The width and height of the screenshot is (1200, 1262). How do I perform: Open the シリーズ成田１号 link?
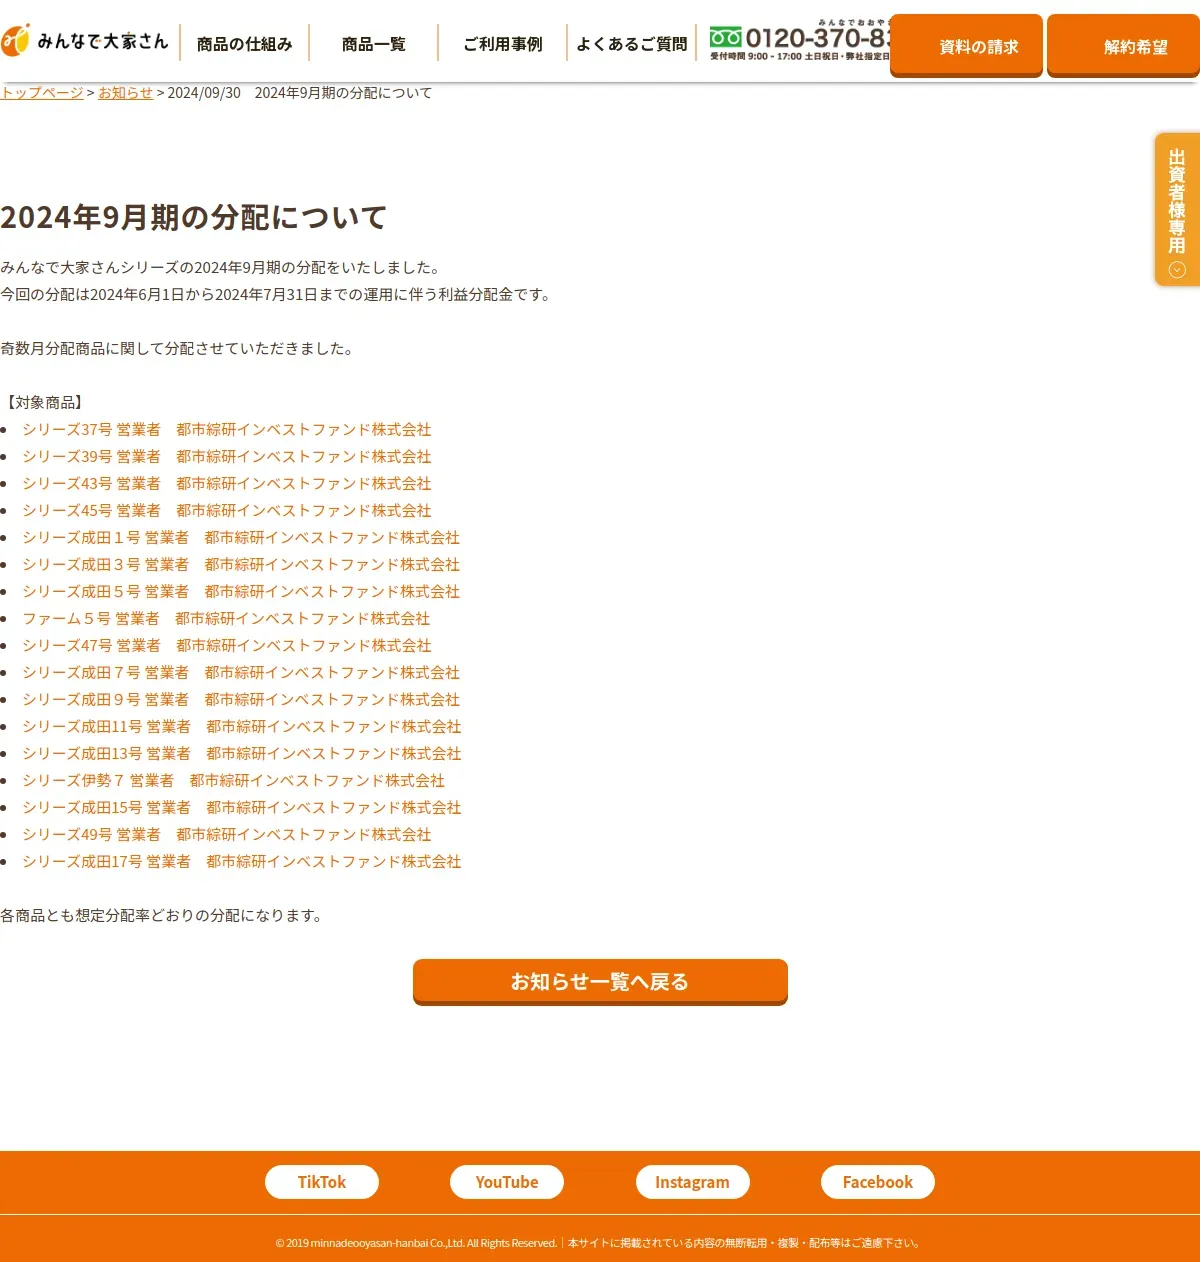pyautogui.click(x=241, y=538)
